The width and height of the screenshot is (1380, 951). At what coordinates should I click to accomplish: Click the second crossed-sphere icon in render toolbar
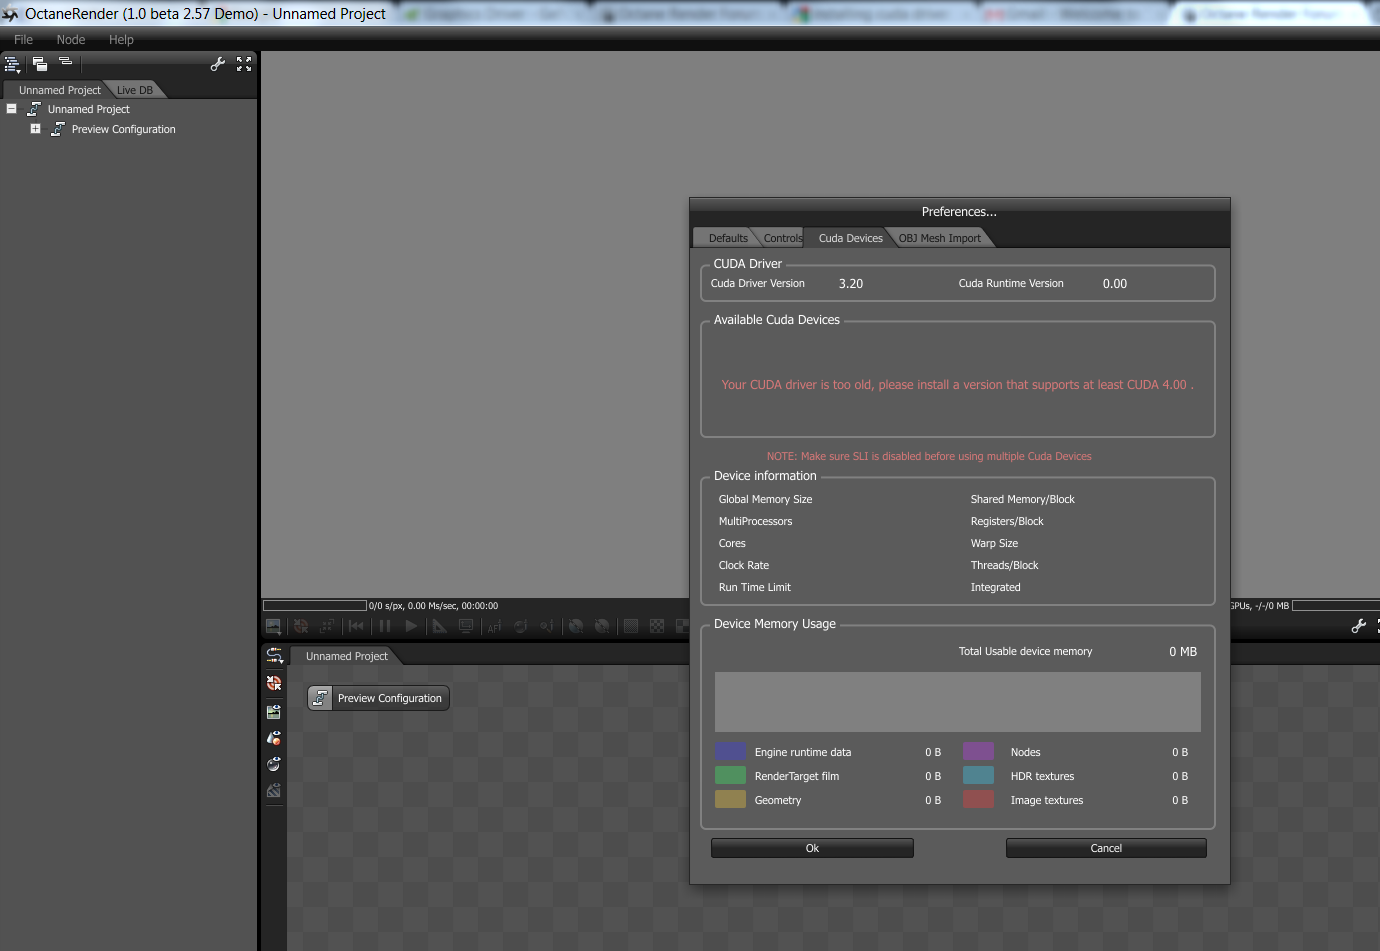coord(602,627)
